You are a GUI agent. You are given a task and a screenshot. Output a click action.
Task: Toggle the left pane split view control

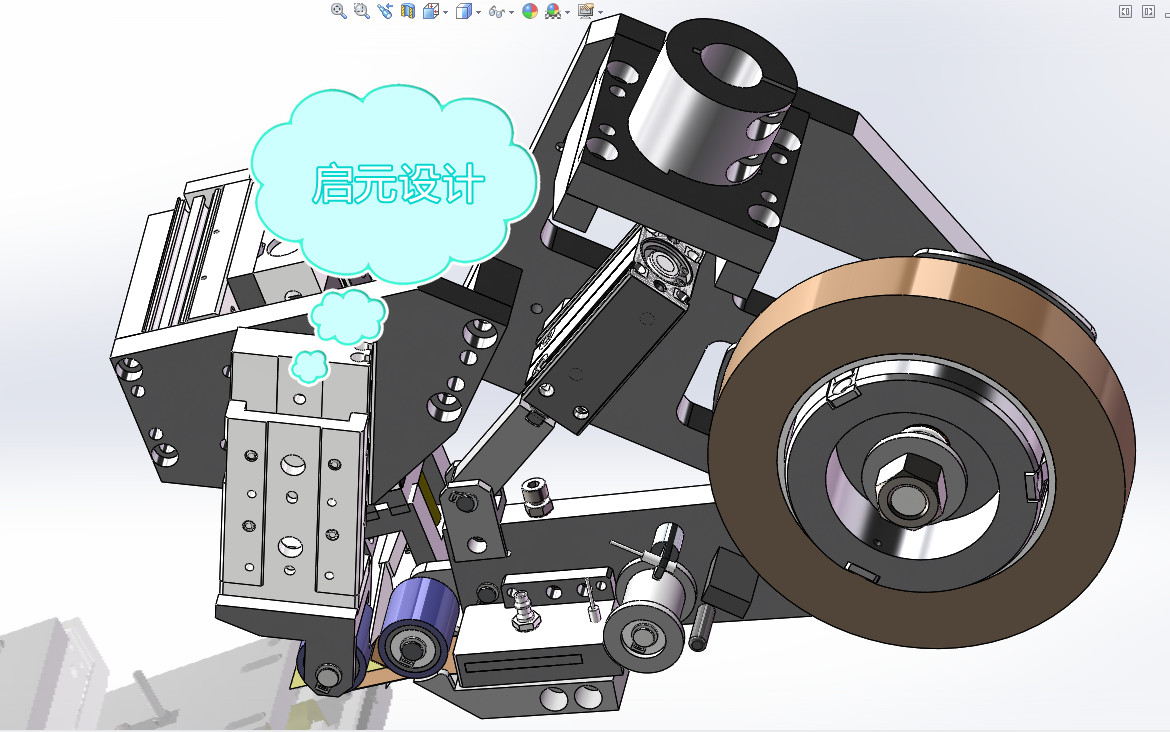pos(1125,9)
